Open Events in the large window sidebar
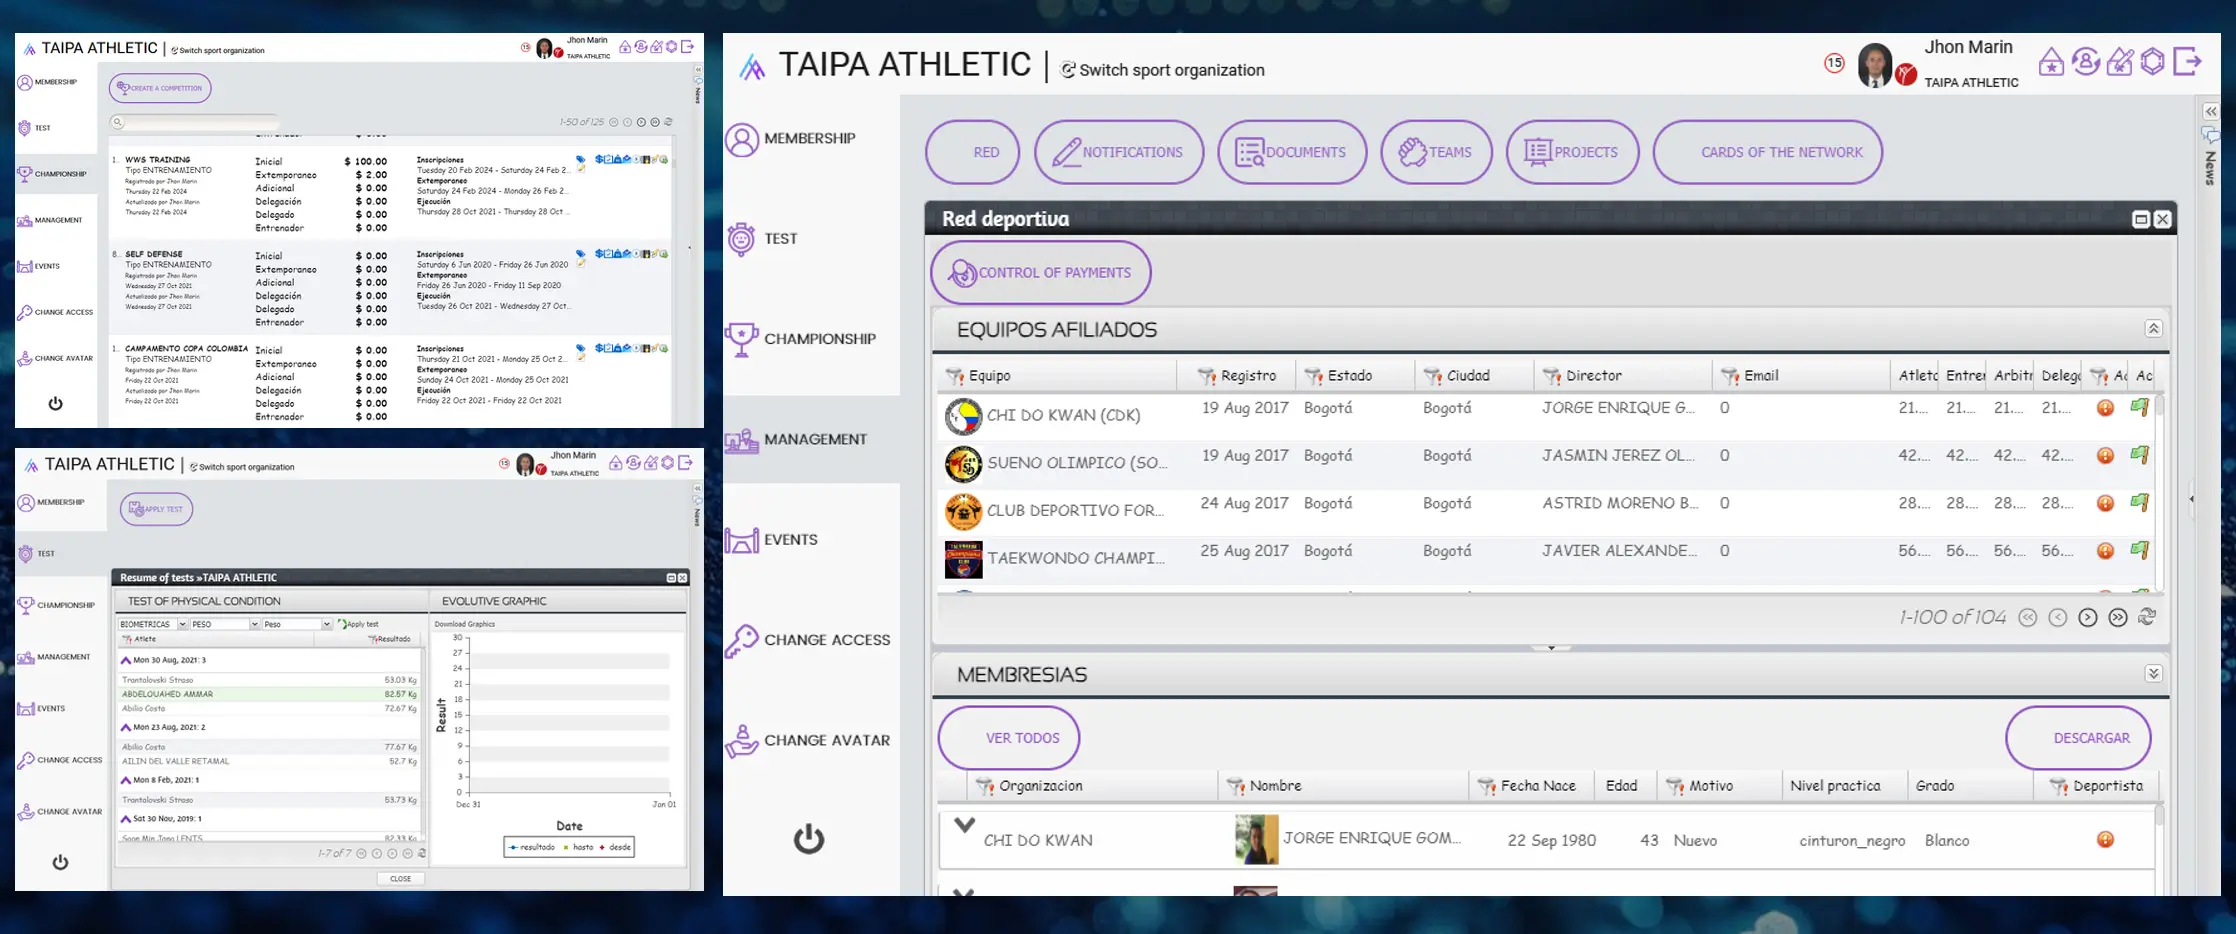This screenshot has width=2236, height=934. coord(772,540)
